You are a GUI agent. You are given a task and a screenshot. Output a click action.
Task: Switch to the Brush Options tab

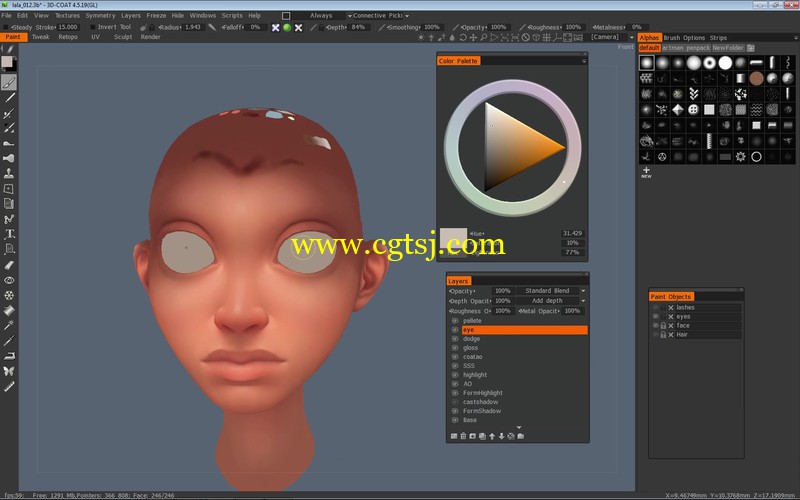coord(684,38)
